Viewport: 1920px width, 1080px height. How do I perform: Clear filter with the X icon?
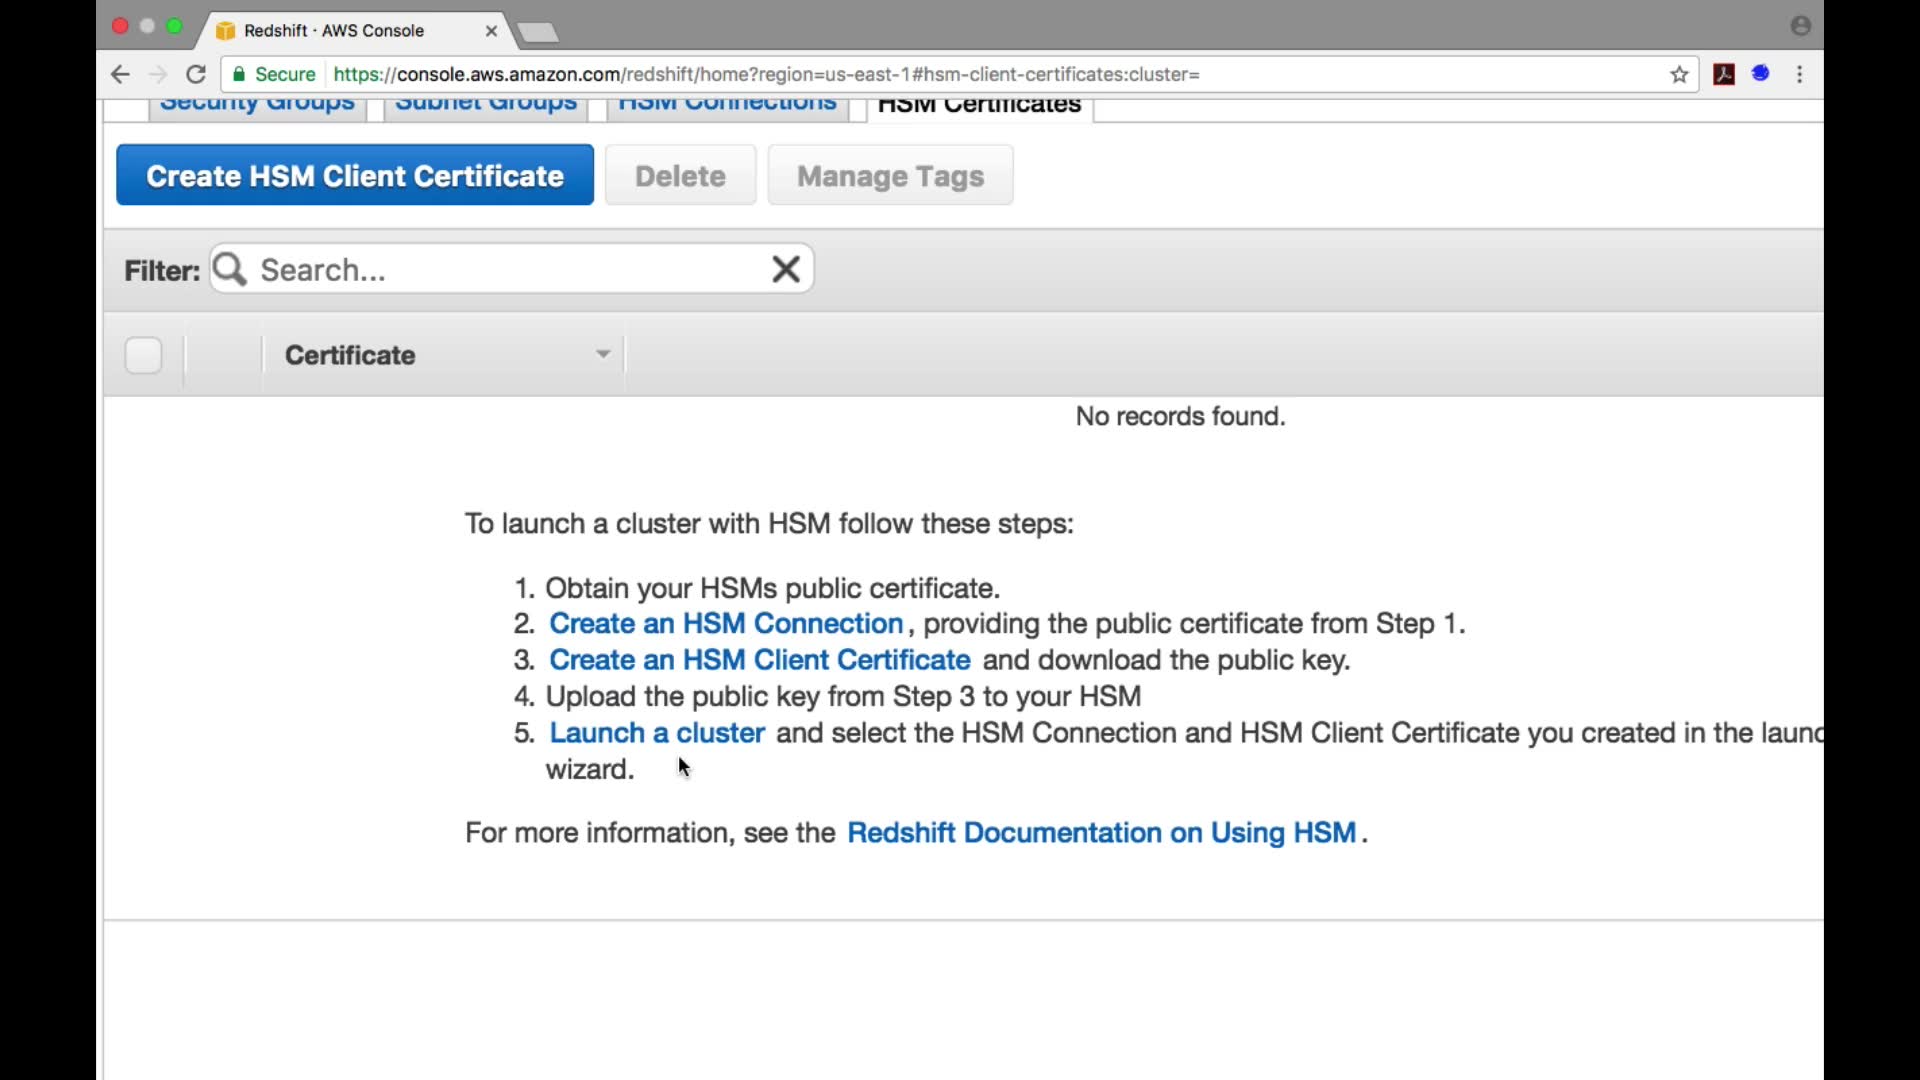(786, 269)
